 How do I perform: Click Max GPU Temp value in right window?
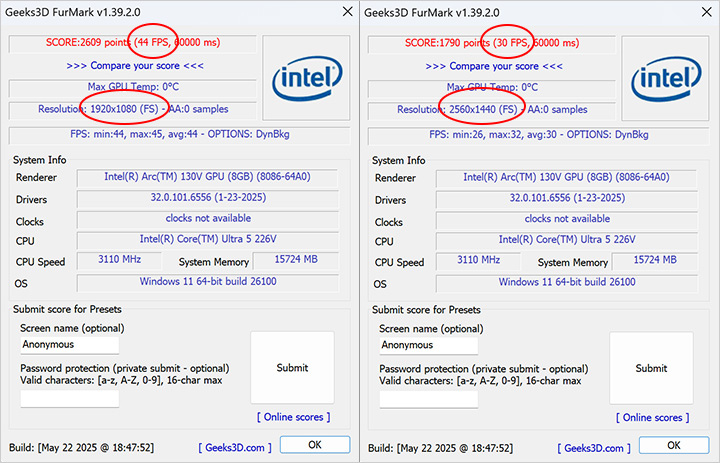(492, 87)
